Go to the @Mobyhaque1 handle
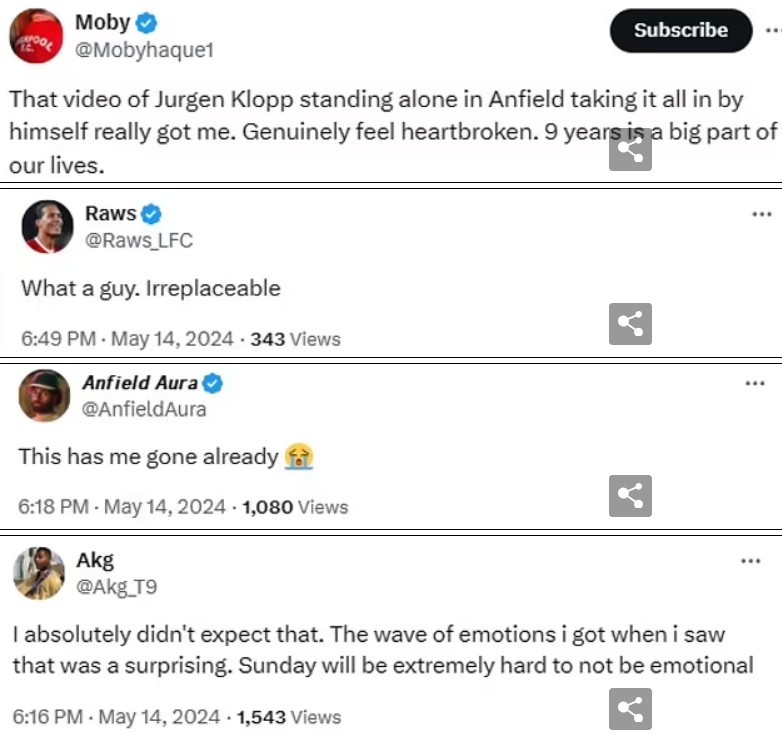The height and width of the screenshot is (735, 782). (x=145, y=50)
